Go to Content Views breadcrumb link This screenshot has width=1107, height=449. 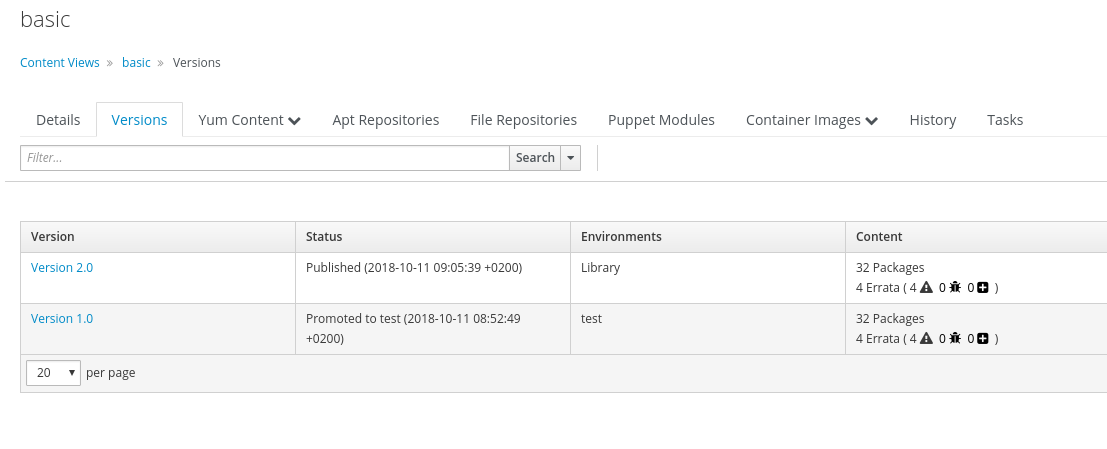pyautogui.click(x=60, y=62)
